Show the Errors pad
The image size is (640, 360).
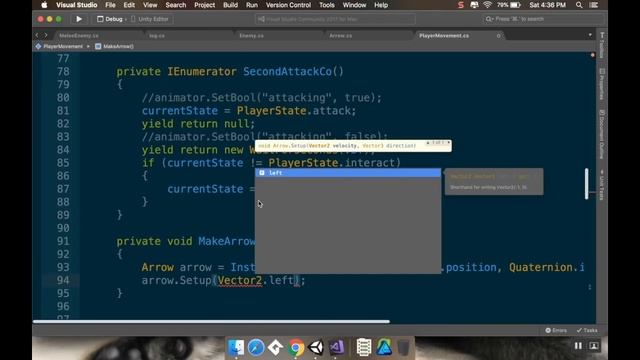pyautogui.click(x=556, y=330)
